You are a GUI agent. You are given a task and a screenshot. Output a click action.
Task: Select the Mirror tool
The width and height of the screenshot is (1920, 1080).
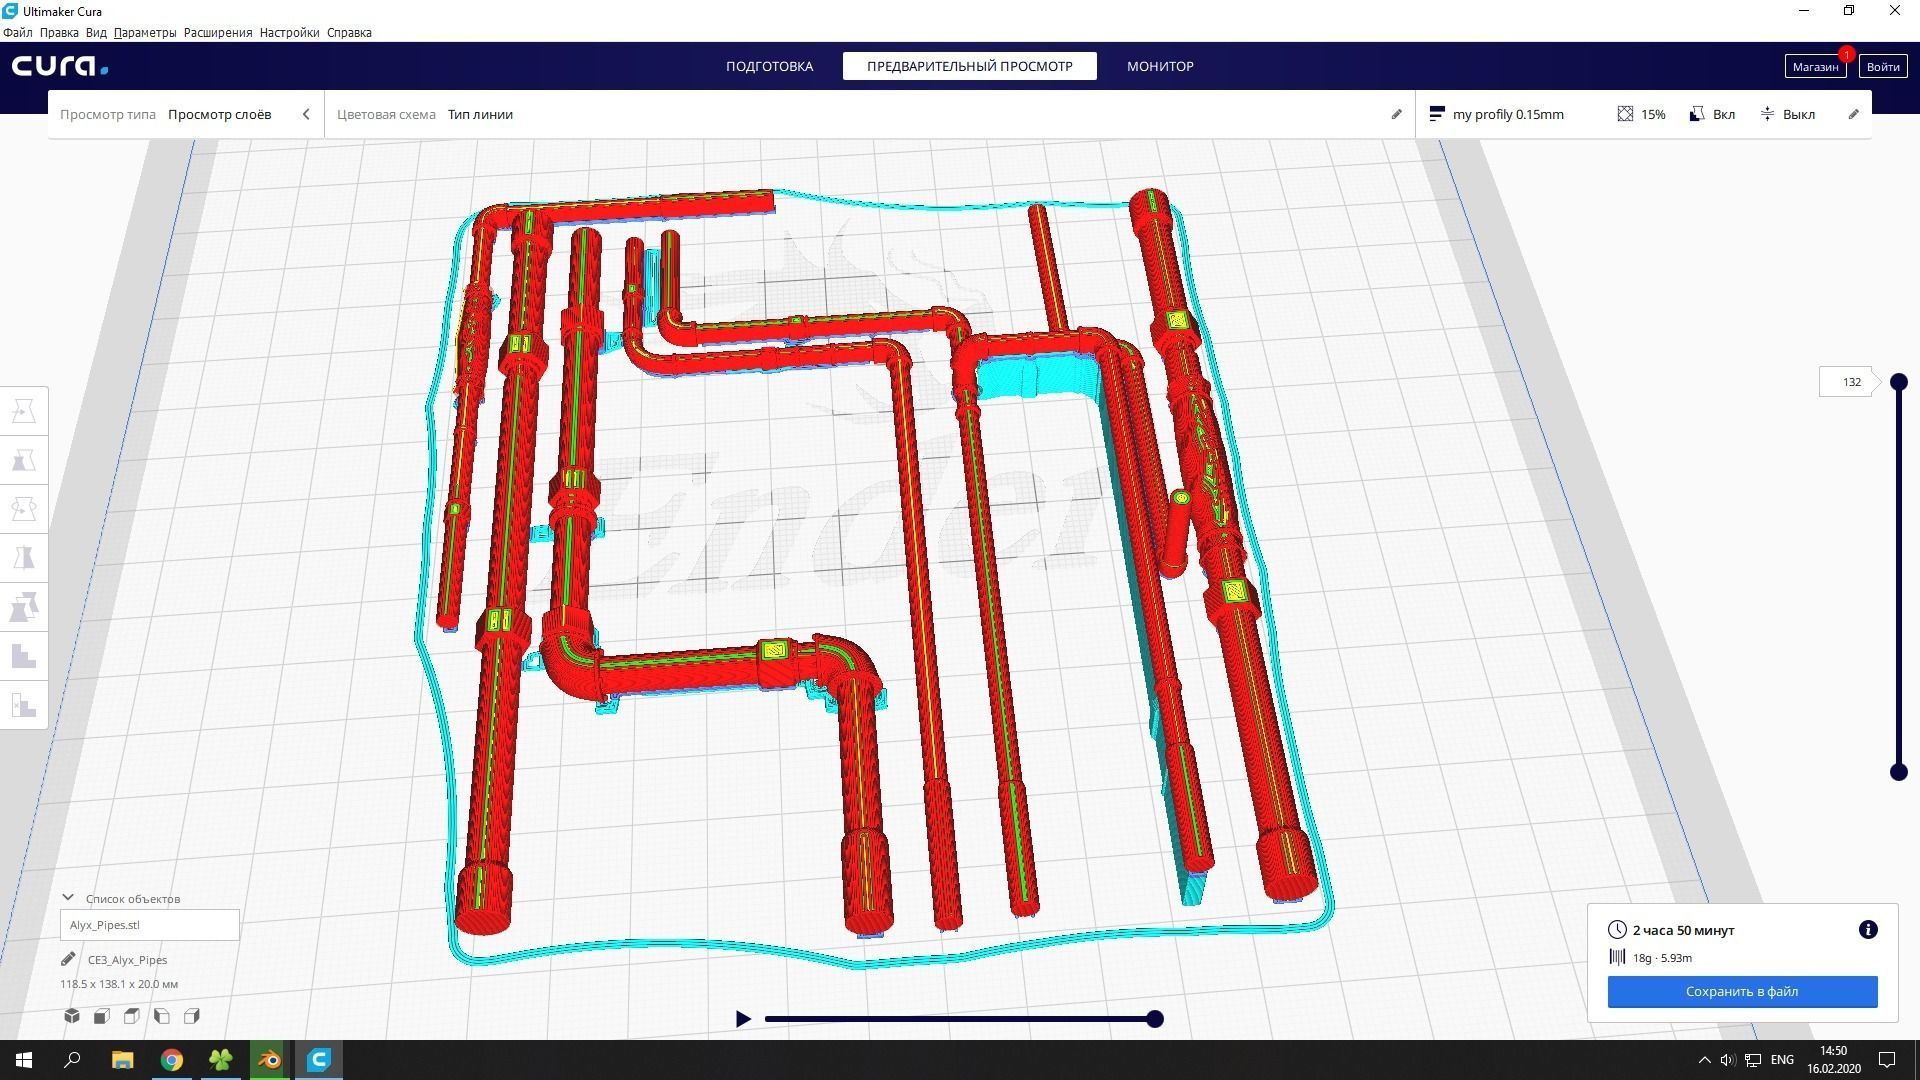click(x=24, y=558)
